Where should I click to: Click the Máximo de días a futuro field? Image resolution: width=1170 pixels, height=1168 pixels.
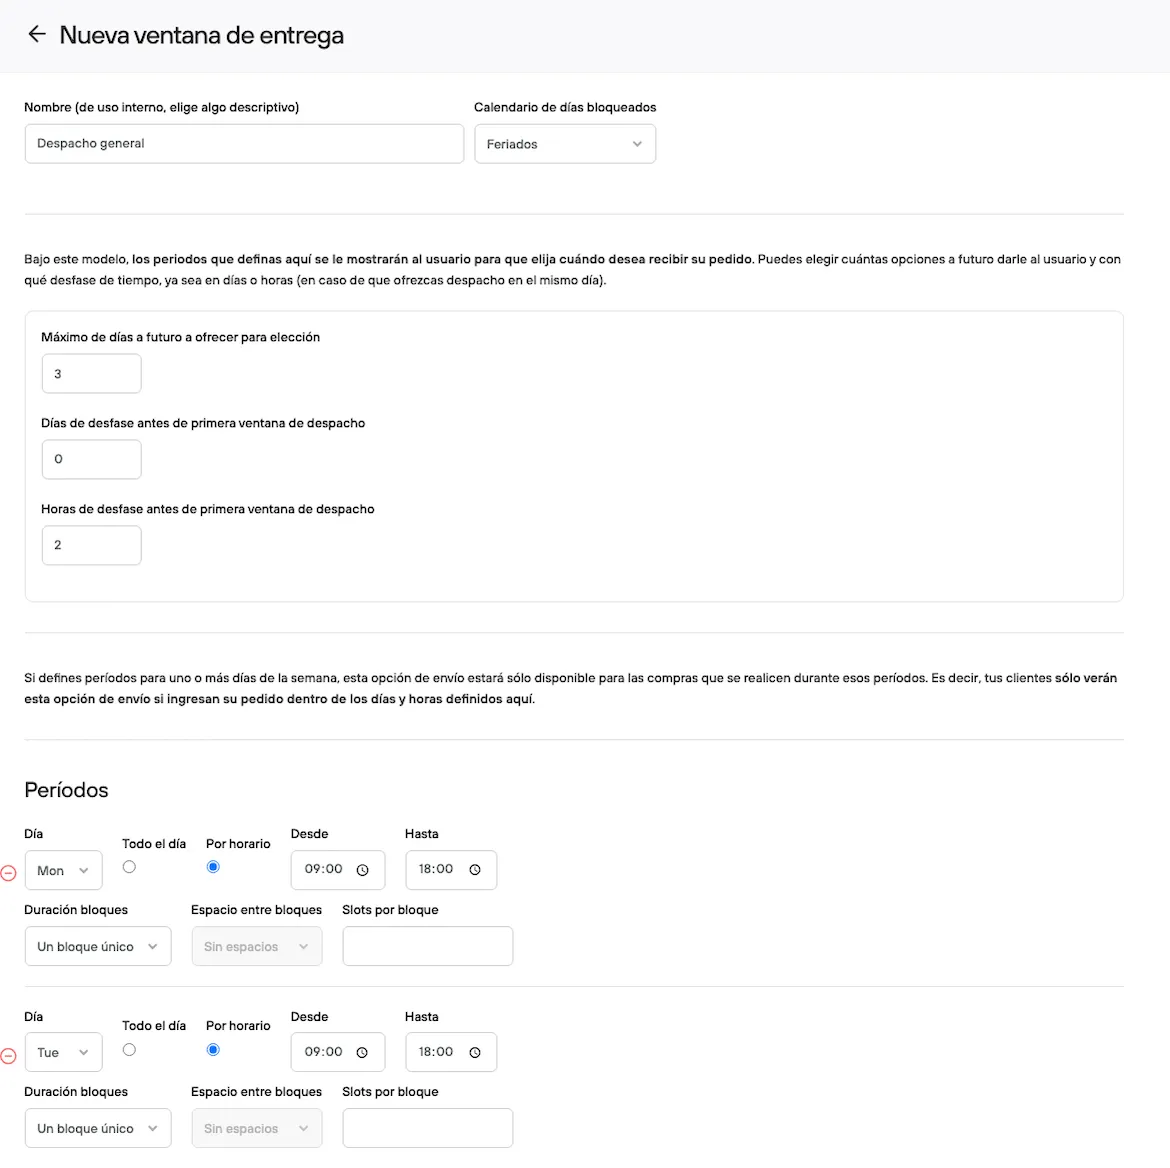click(92, 373)
